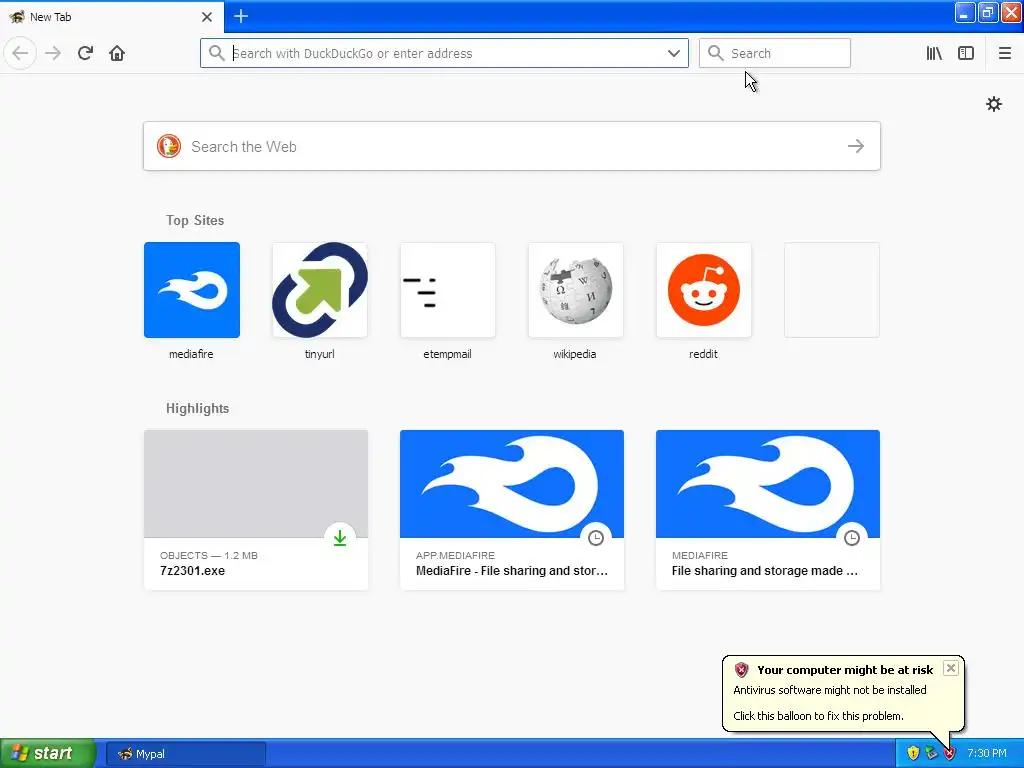Click 'MediaFire - File sharing and stor...' title
1024x768 pixels.
511,570
